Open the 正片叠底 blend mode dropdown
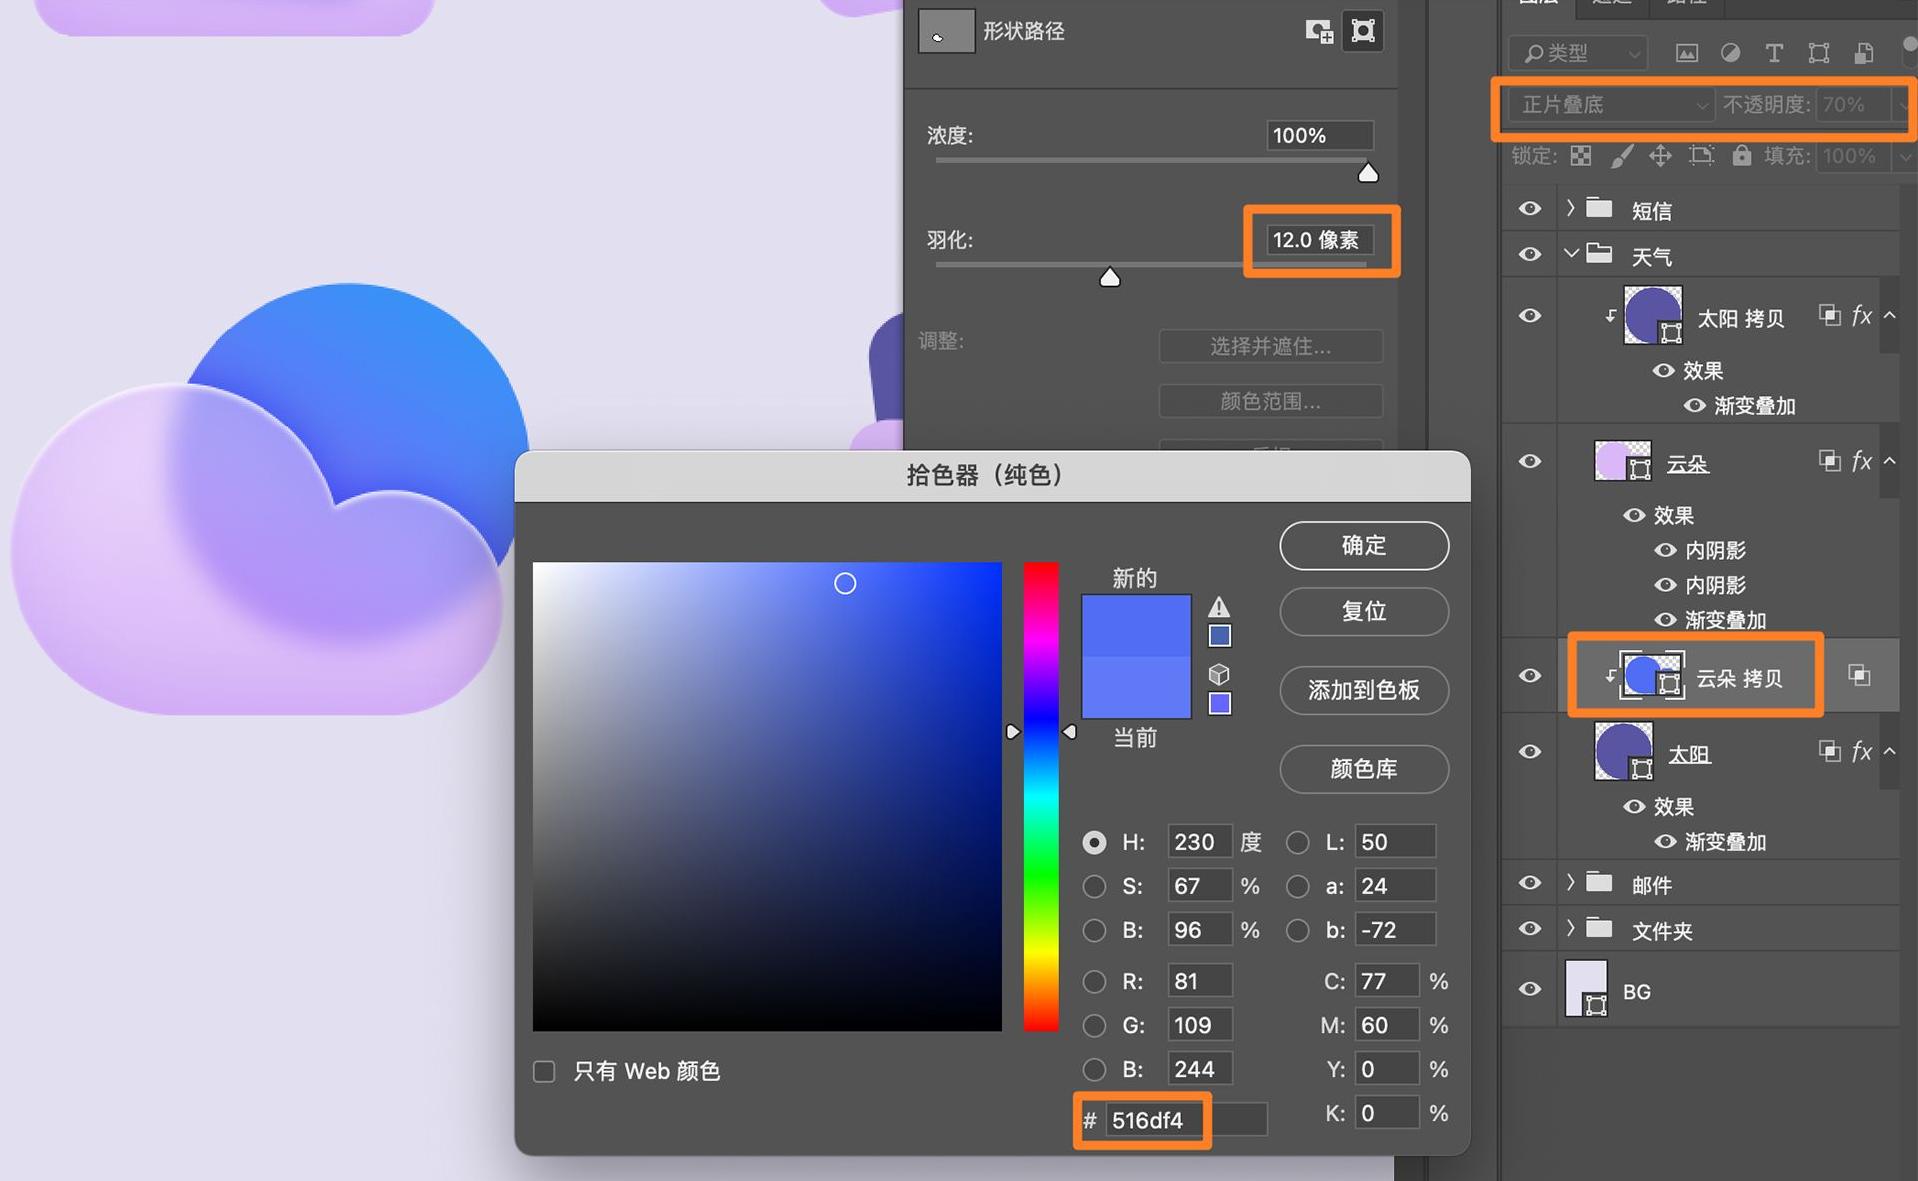 (1608, 105)
